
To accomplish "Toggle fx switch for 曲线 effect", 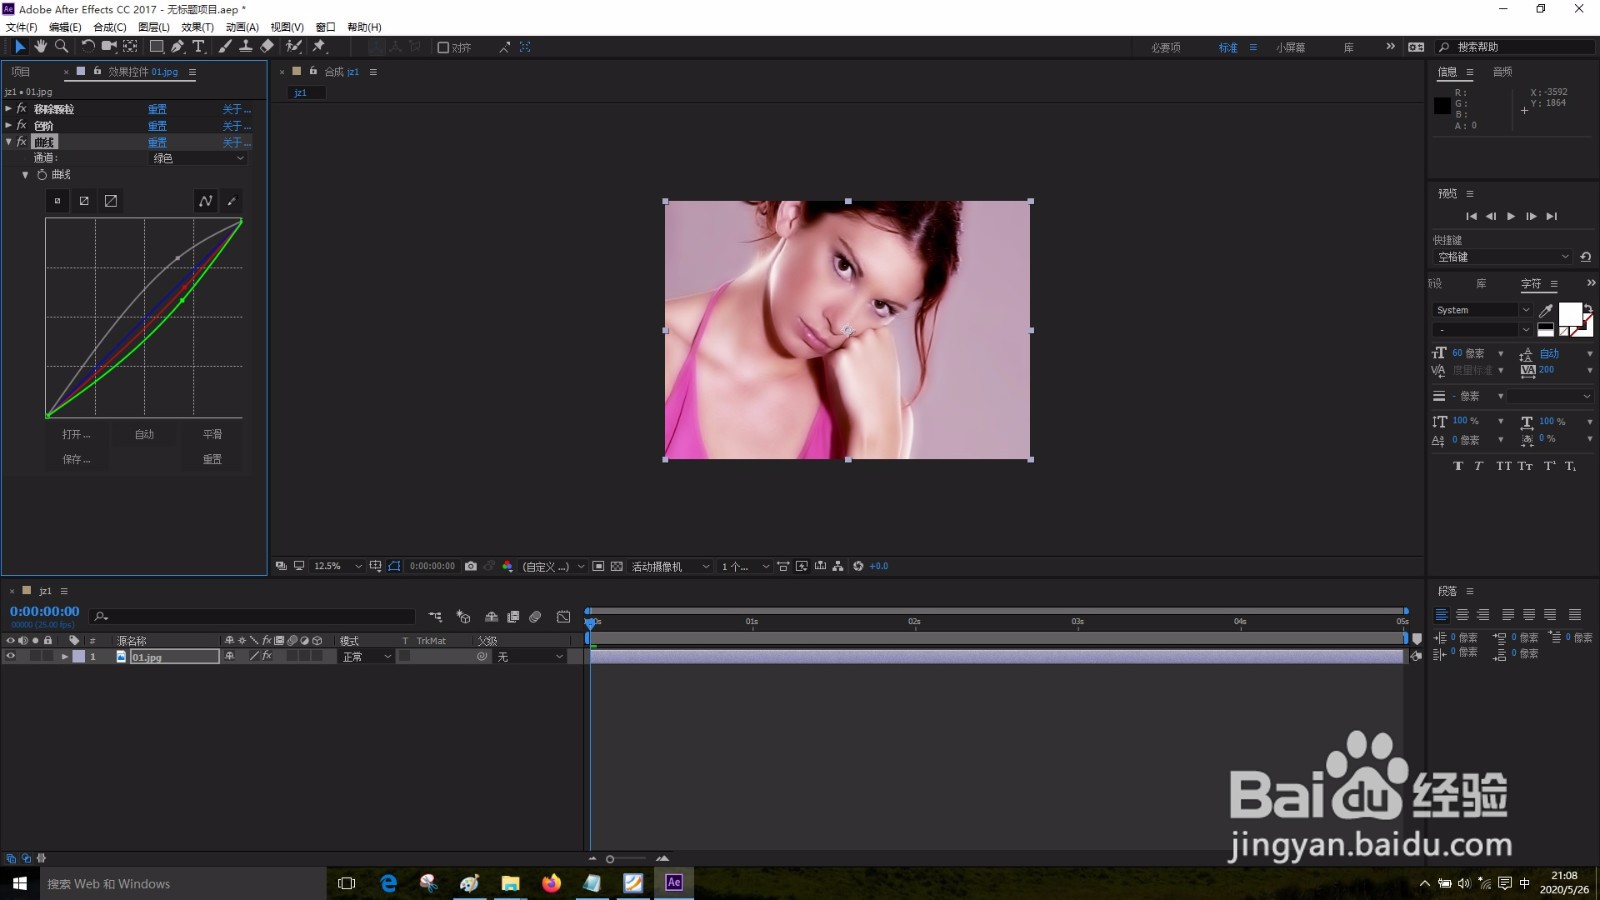I will point(21,142).
